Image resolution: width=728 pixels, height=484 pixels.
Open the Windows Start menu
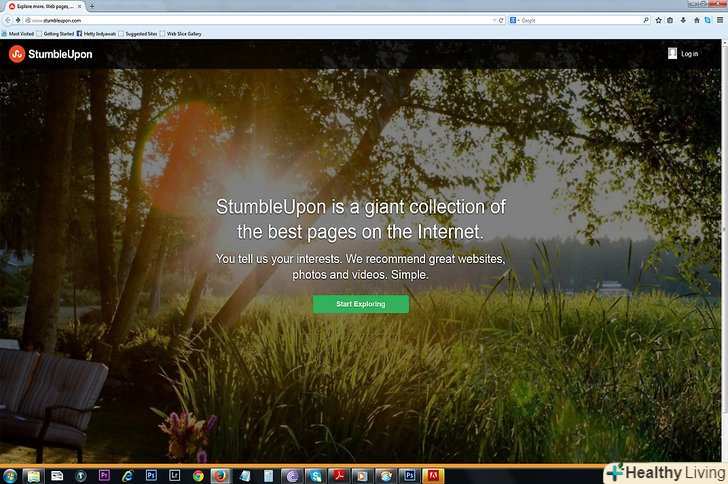10,476
